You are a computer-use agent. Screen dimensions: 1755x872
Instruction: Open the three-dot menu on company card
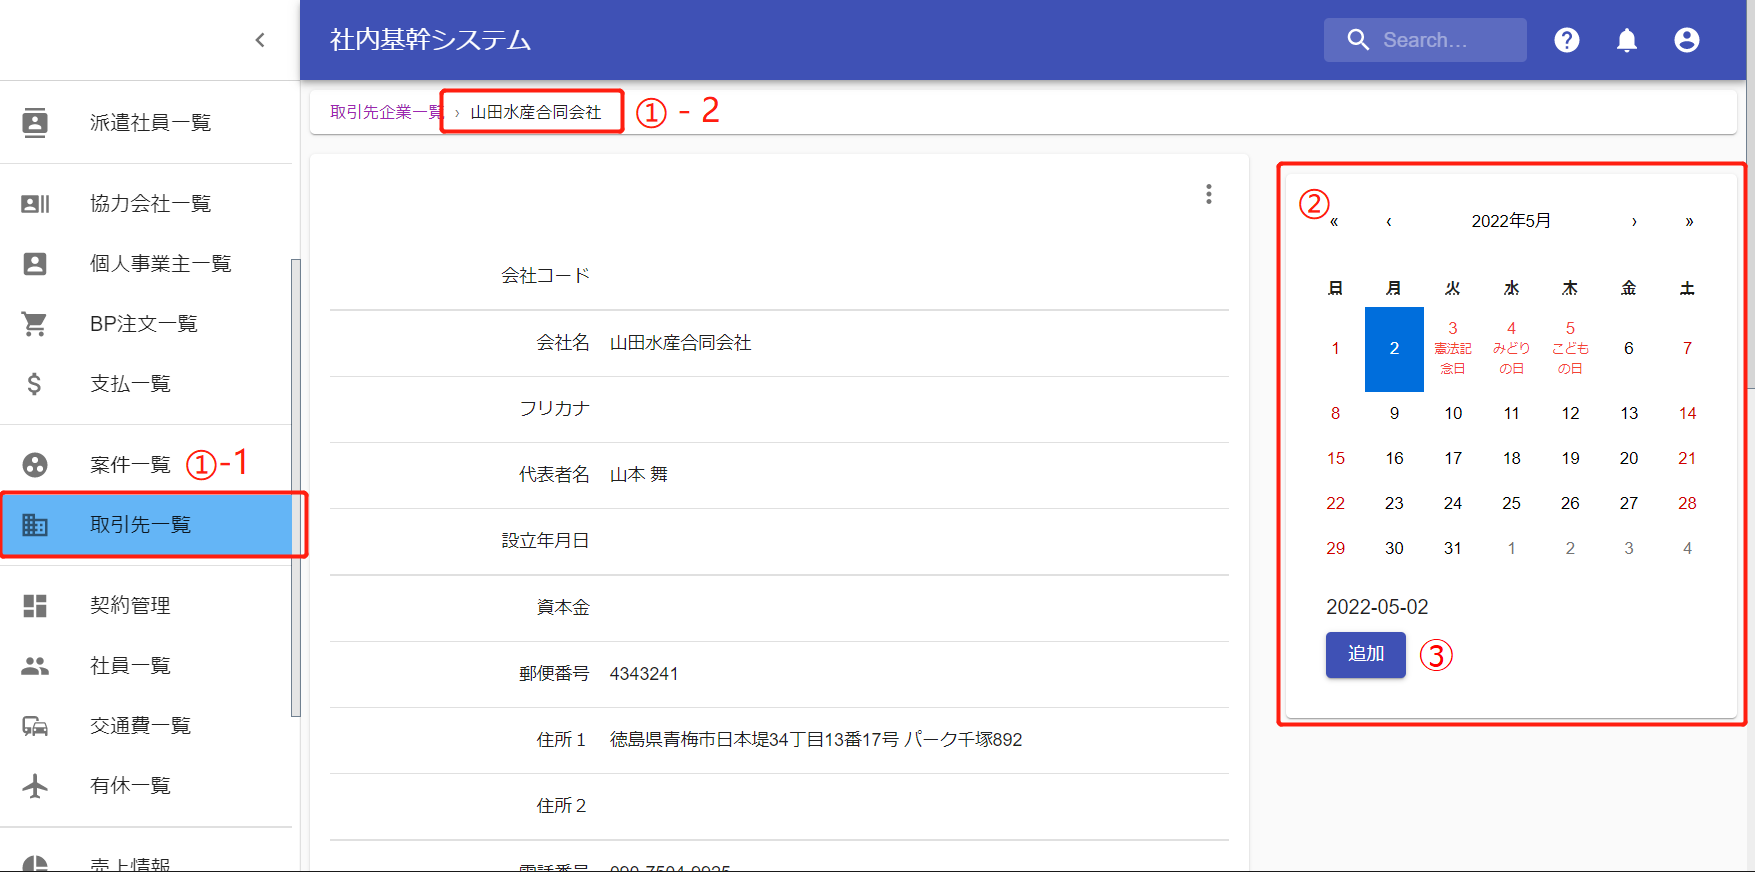coord(1208,194)
